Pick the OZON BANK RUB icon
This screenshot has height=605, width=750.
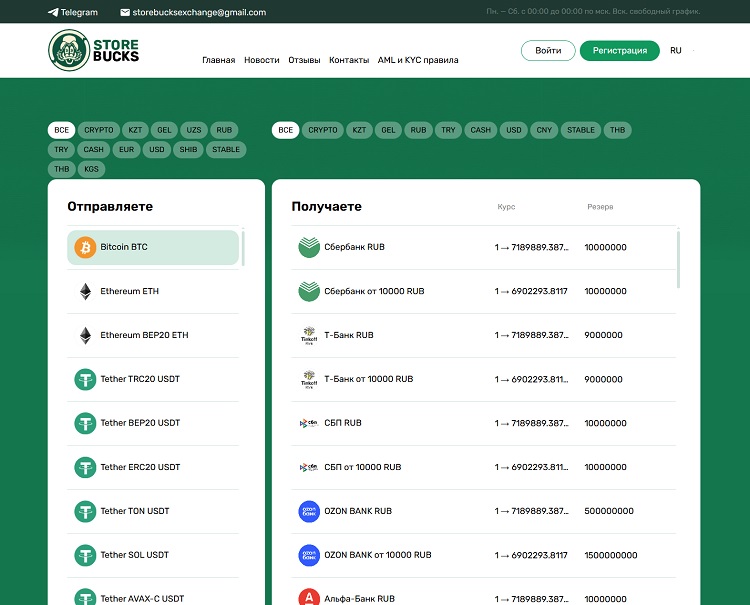point(308,511)
